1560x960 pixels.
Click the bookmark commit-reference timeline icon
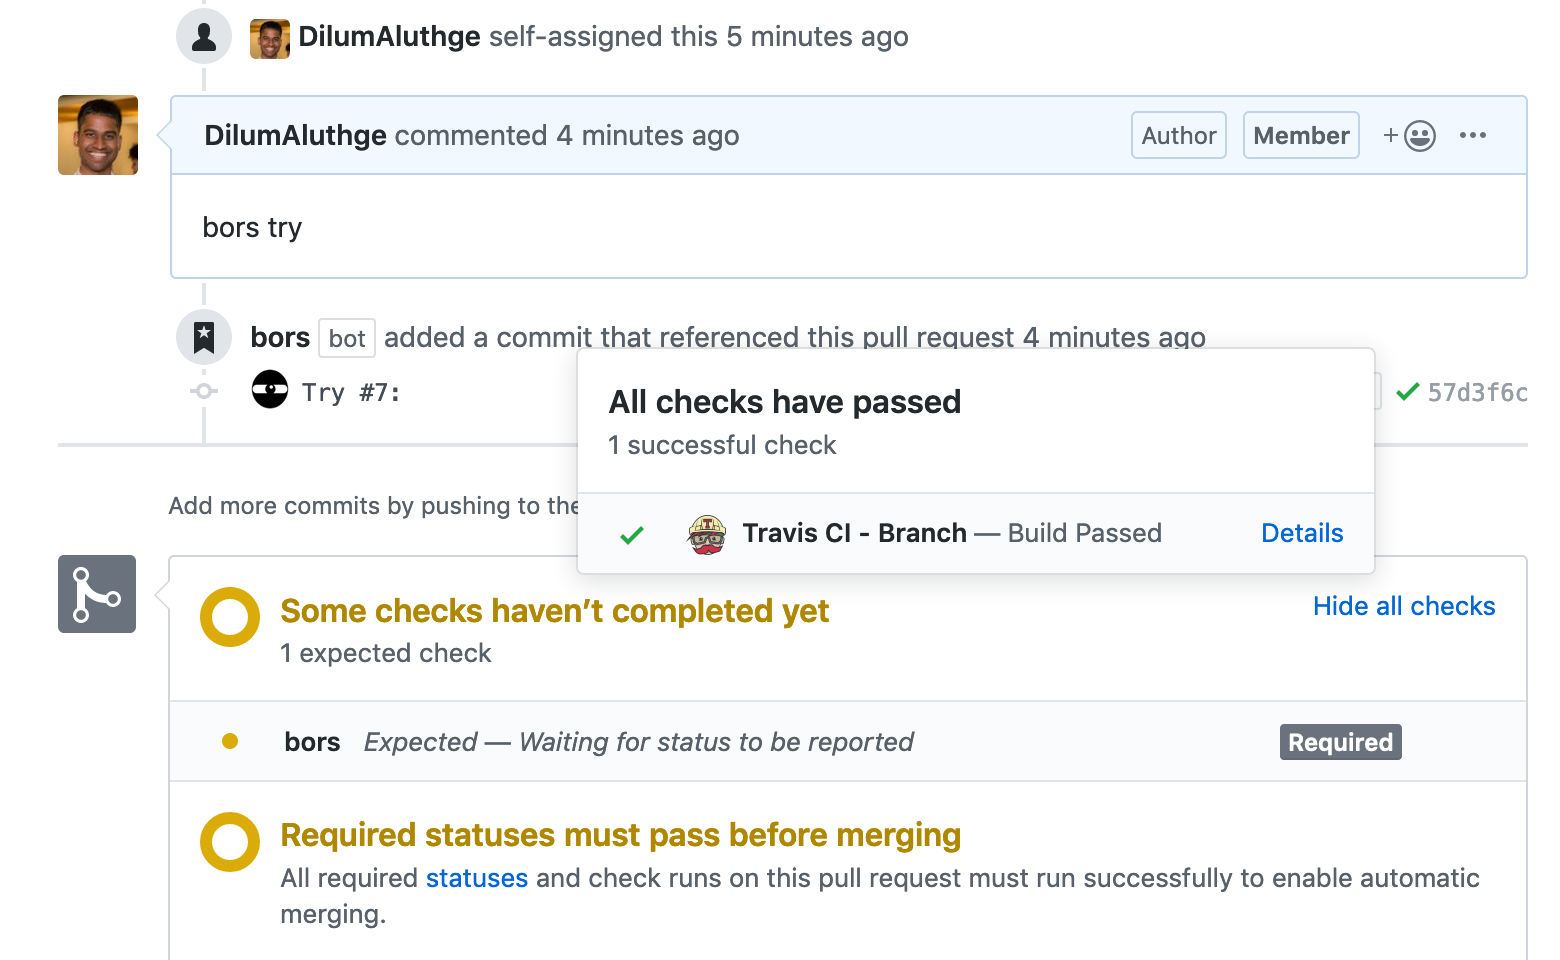pyautogui.click(x=204, y=337)
